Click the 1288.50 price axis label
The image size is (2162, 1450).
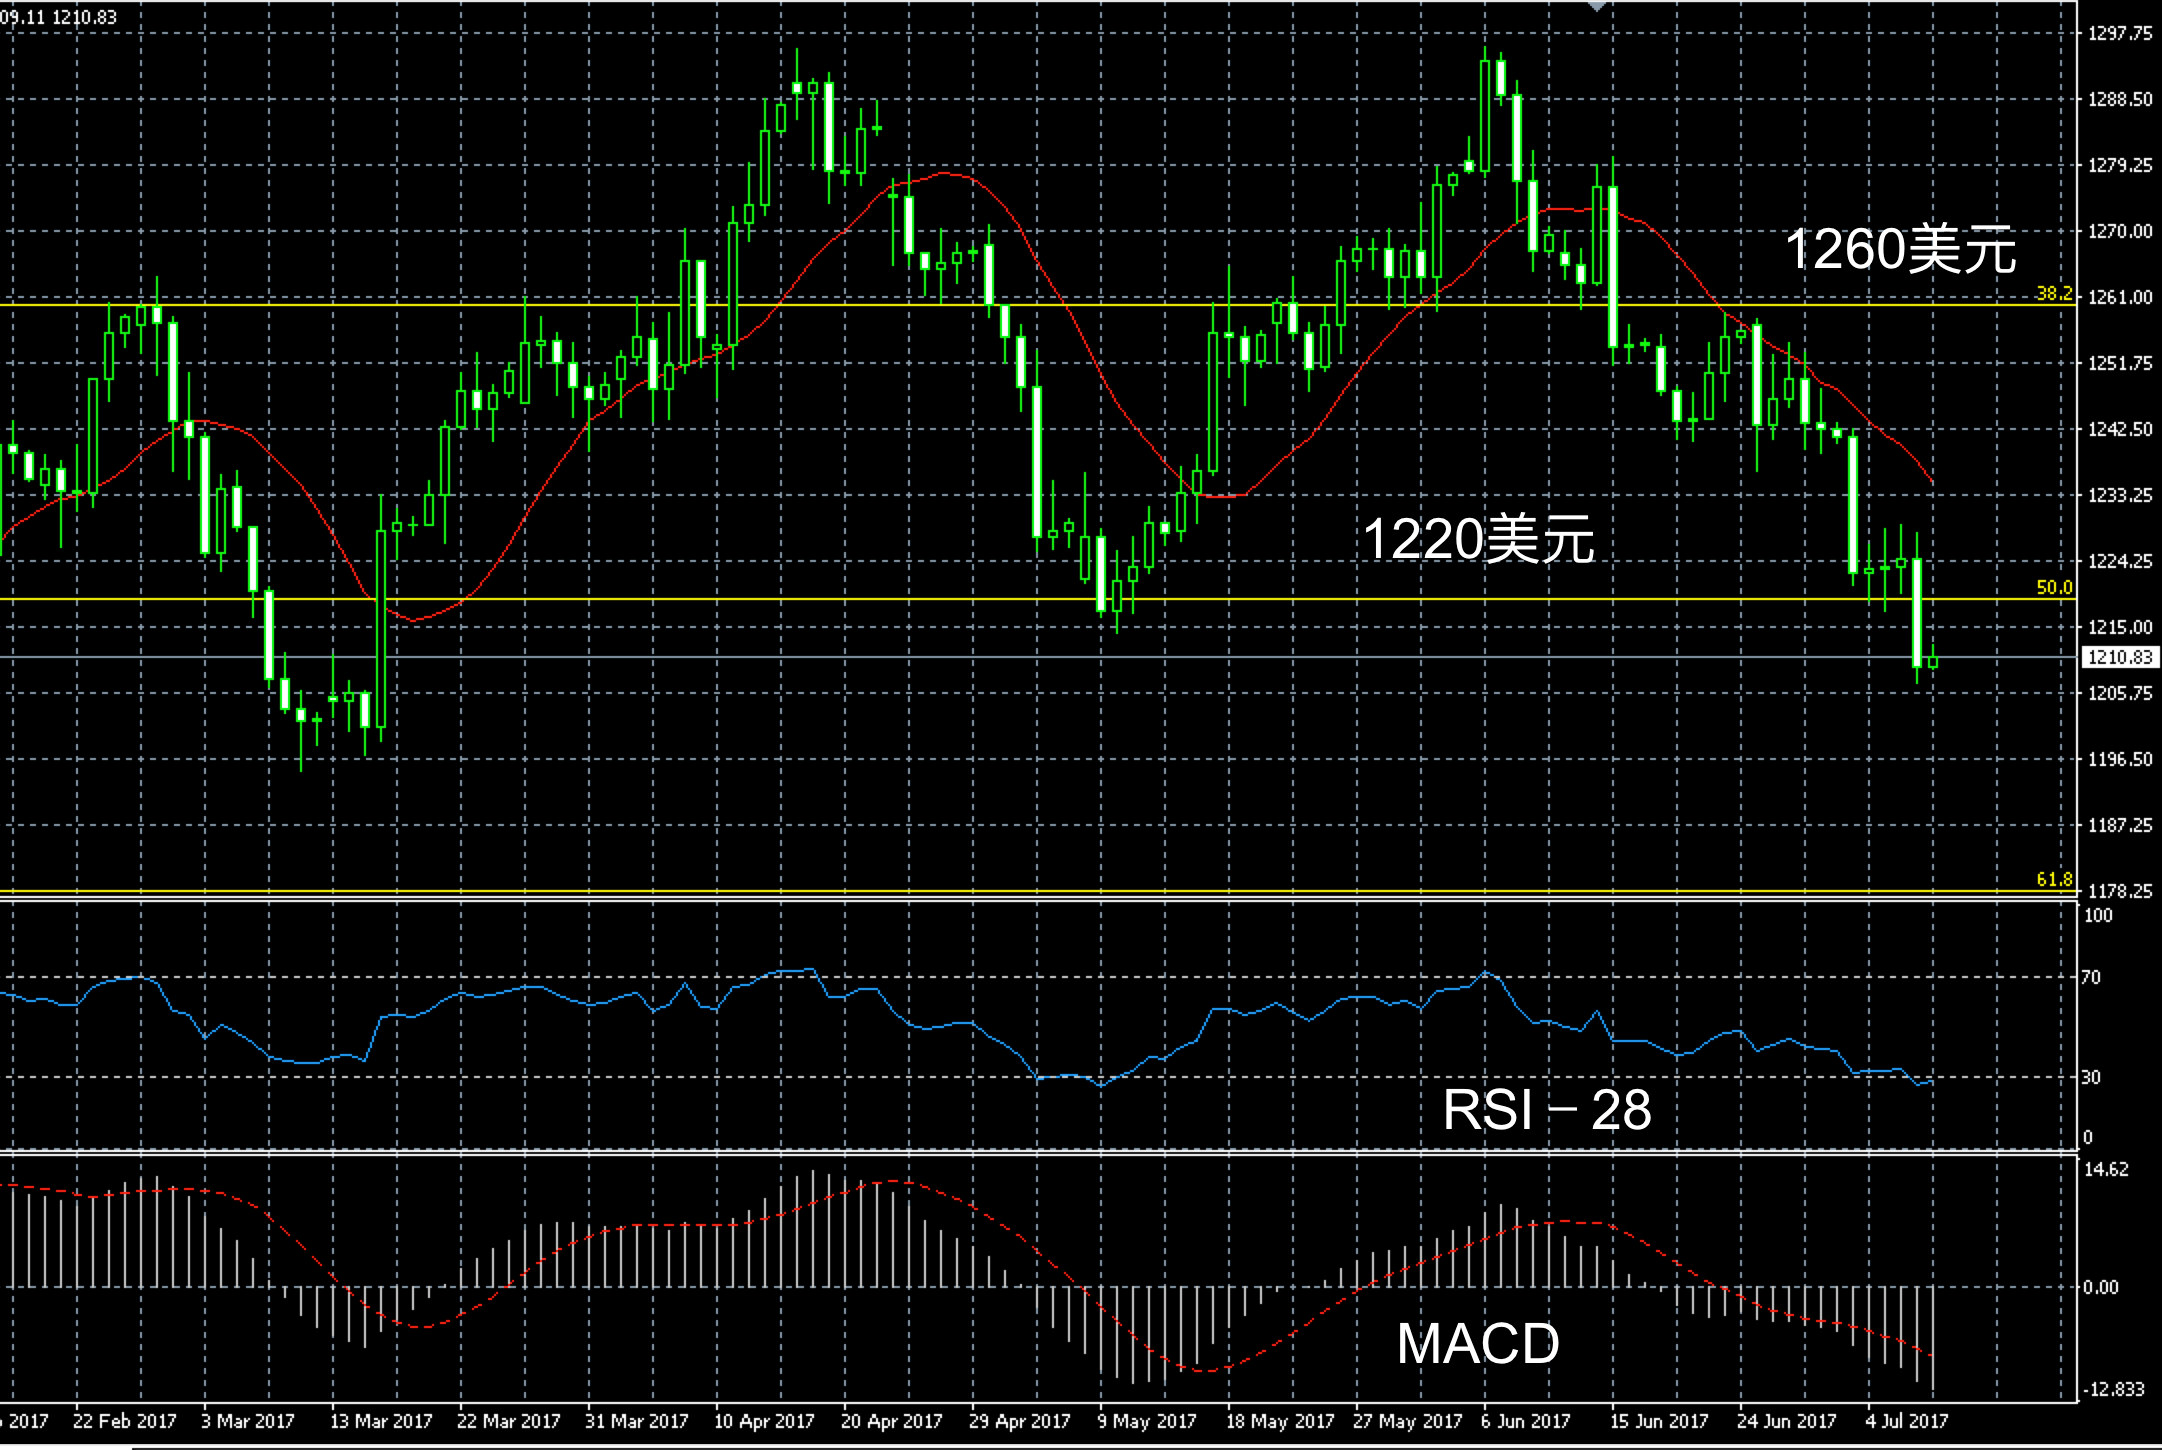coord(2120,100)
